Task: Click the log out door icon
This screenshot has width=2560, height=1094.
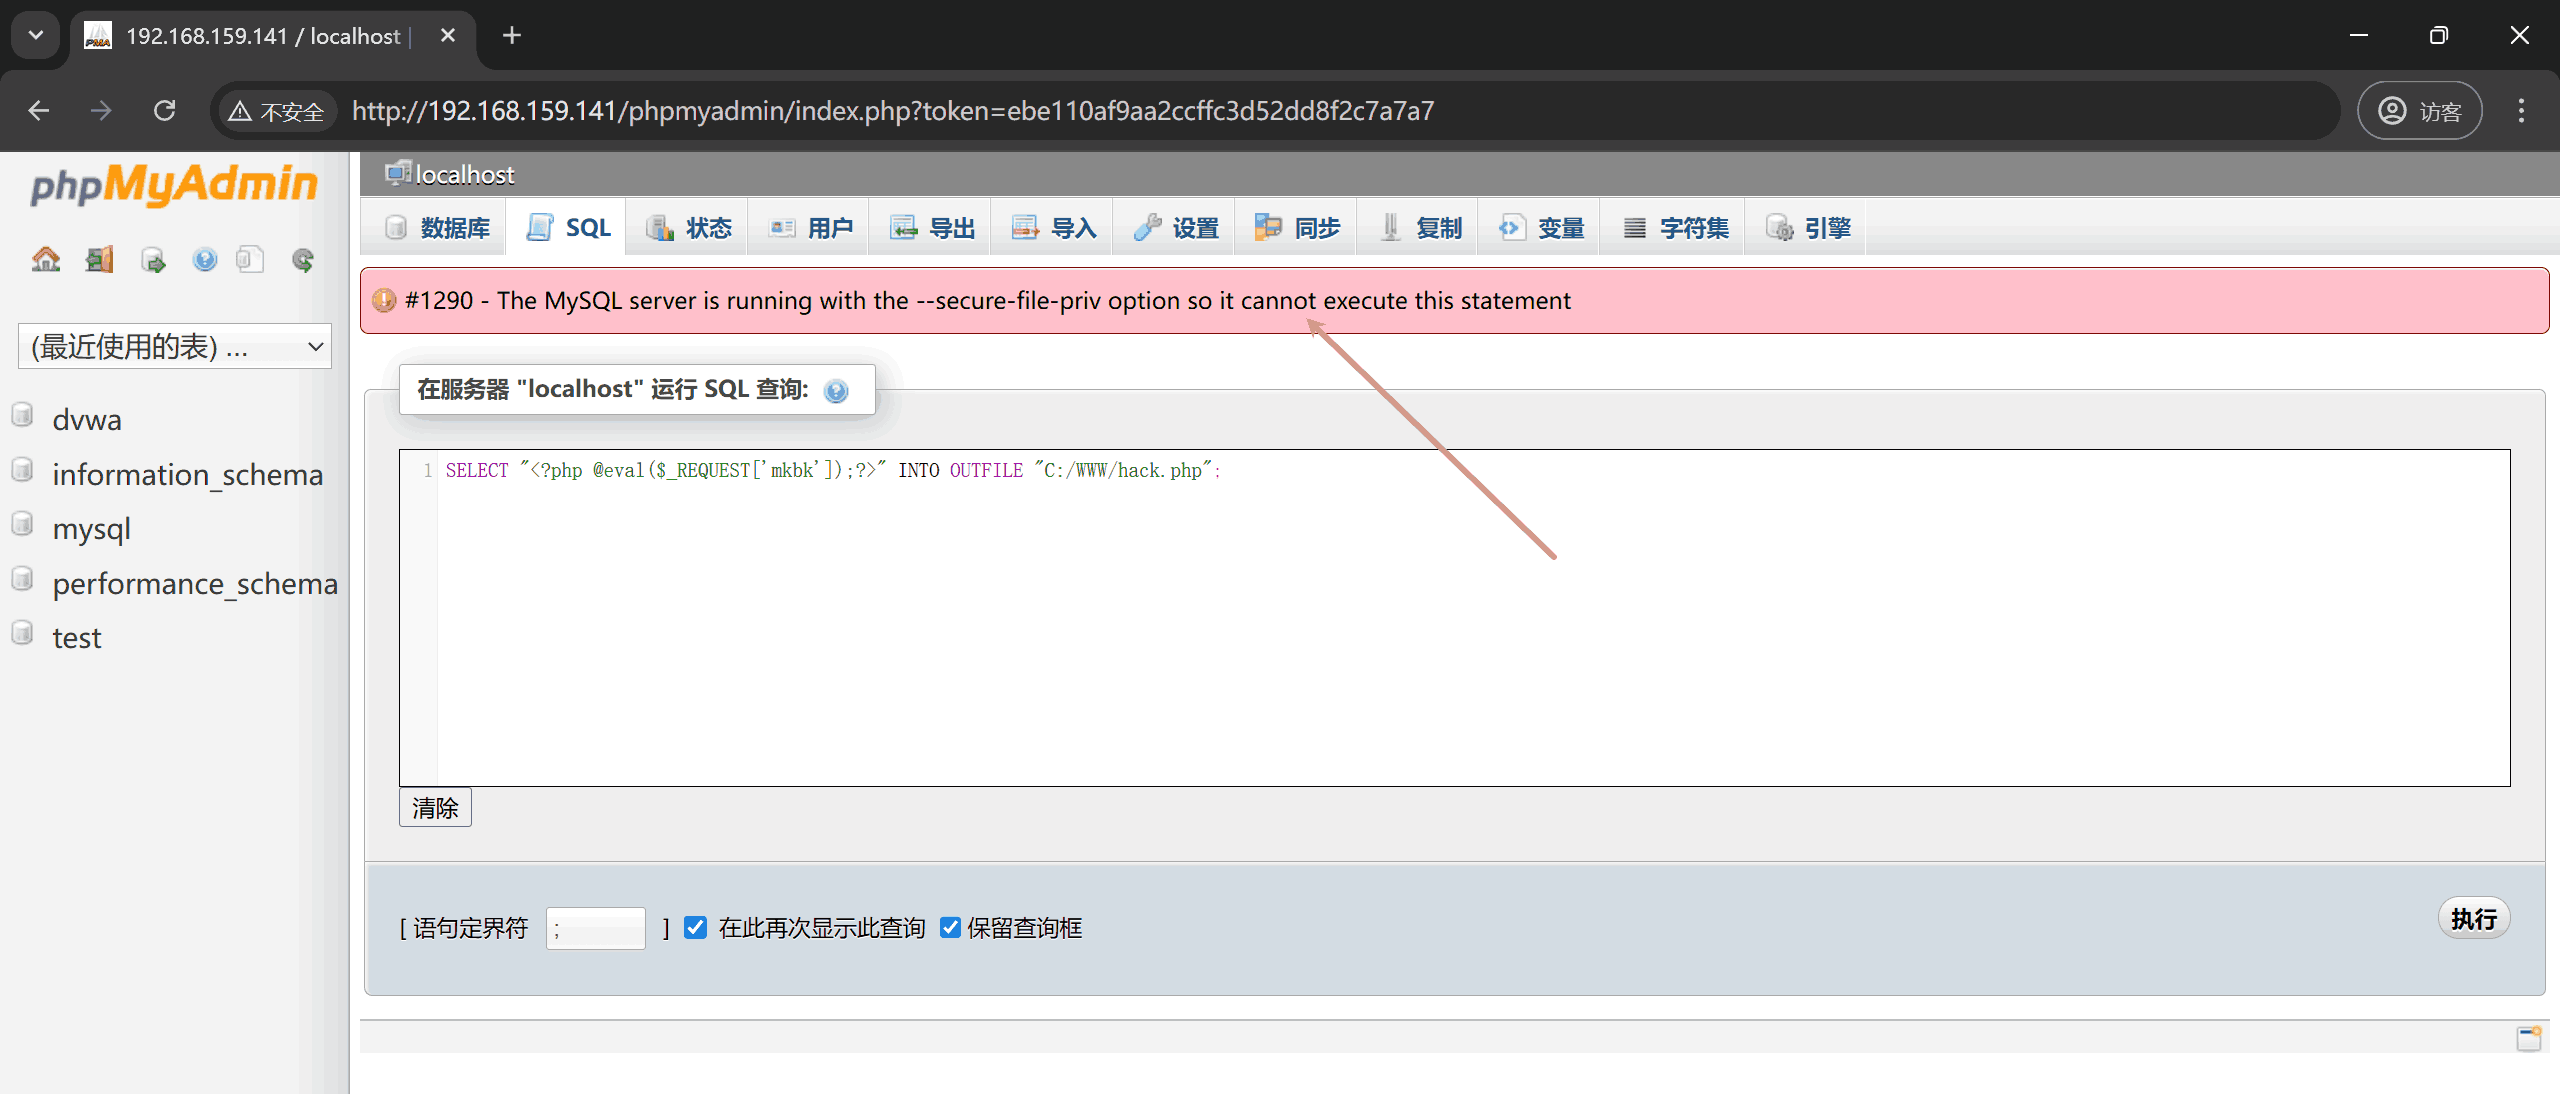Action: [x=99, y=260]
